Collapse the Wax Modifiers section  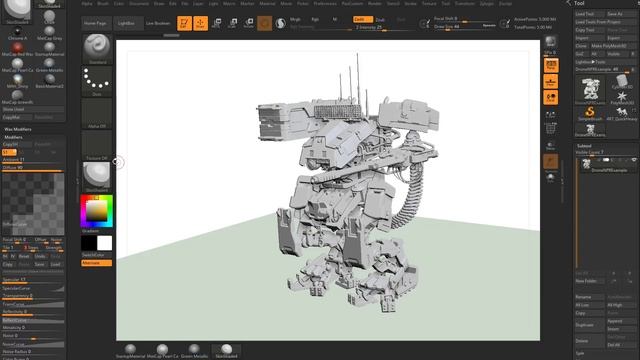(18, 129)
